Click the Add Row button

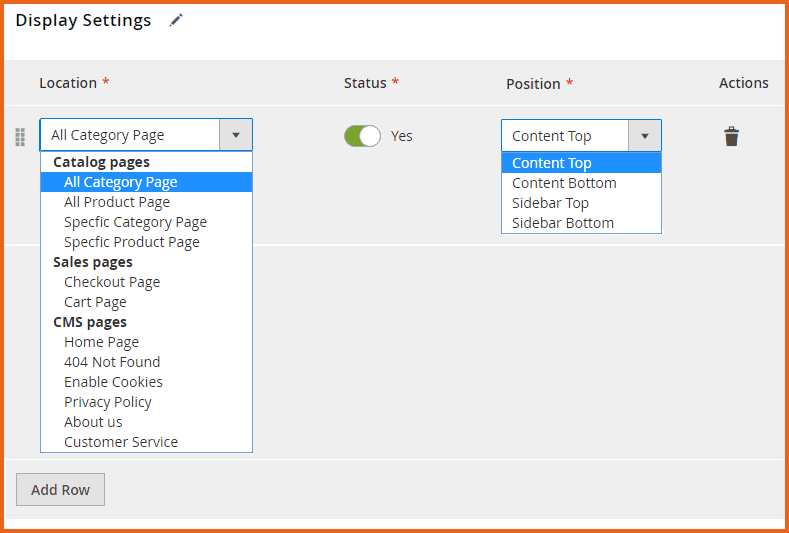(x=60, y=490)
